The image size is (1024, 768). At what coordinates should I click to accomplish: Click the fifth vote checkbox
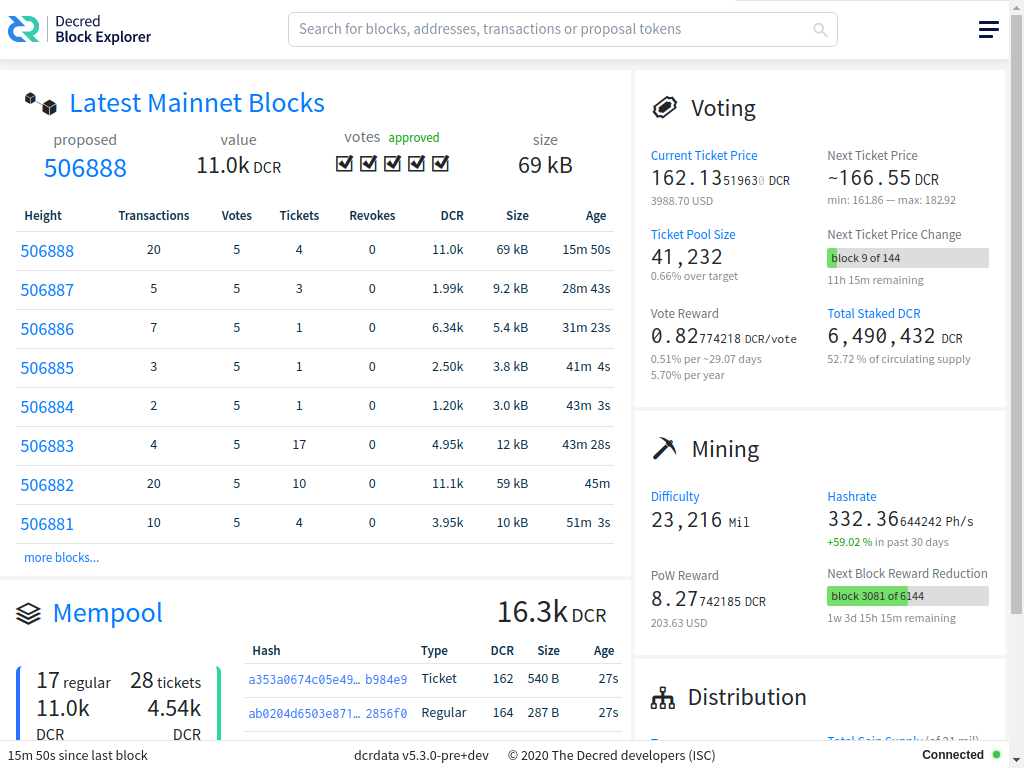(x=440, y=163)
